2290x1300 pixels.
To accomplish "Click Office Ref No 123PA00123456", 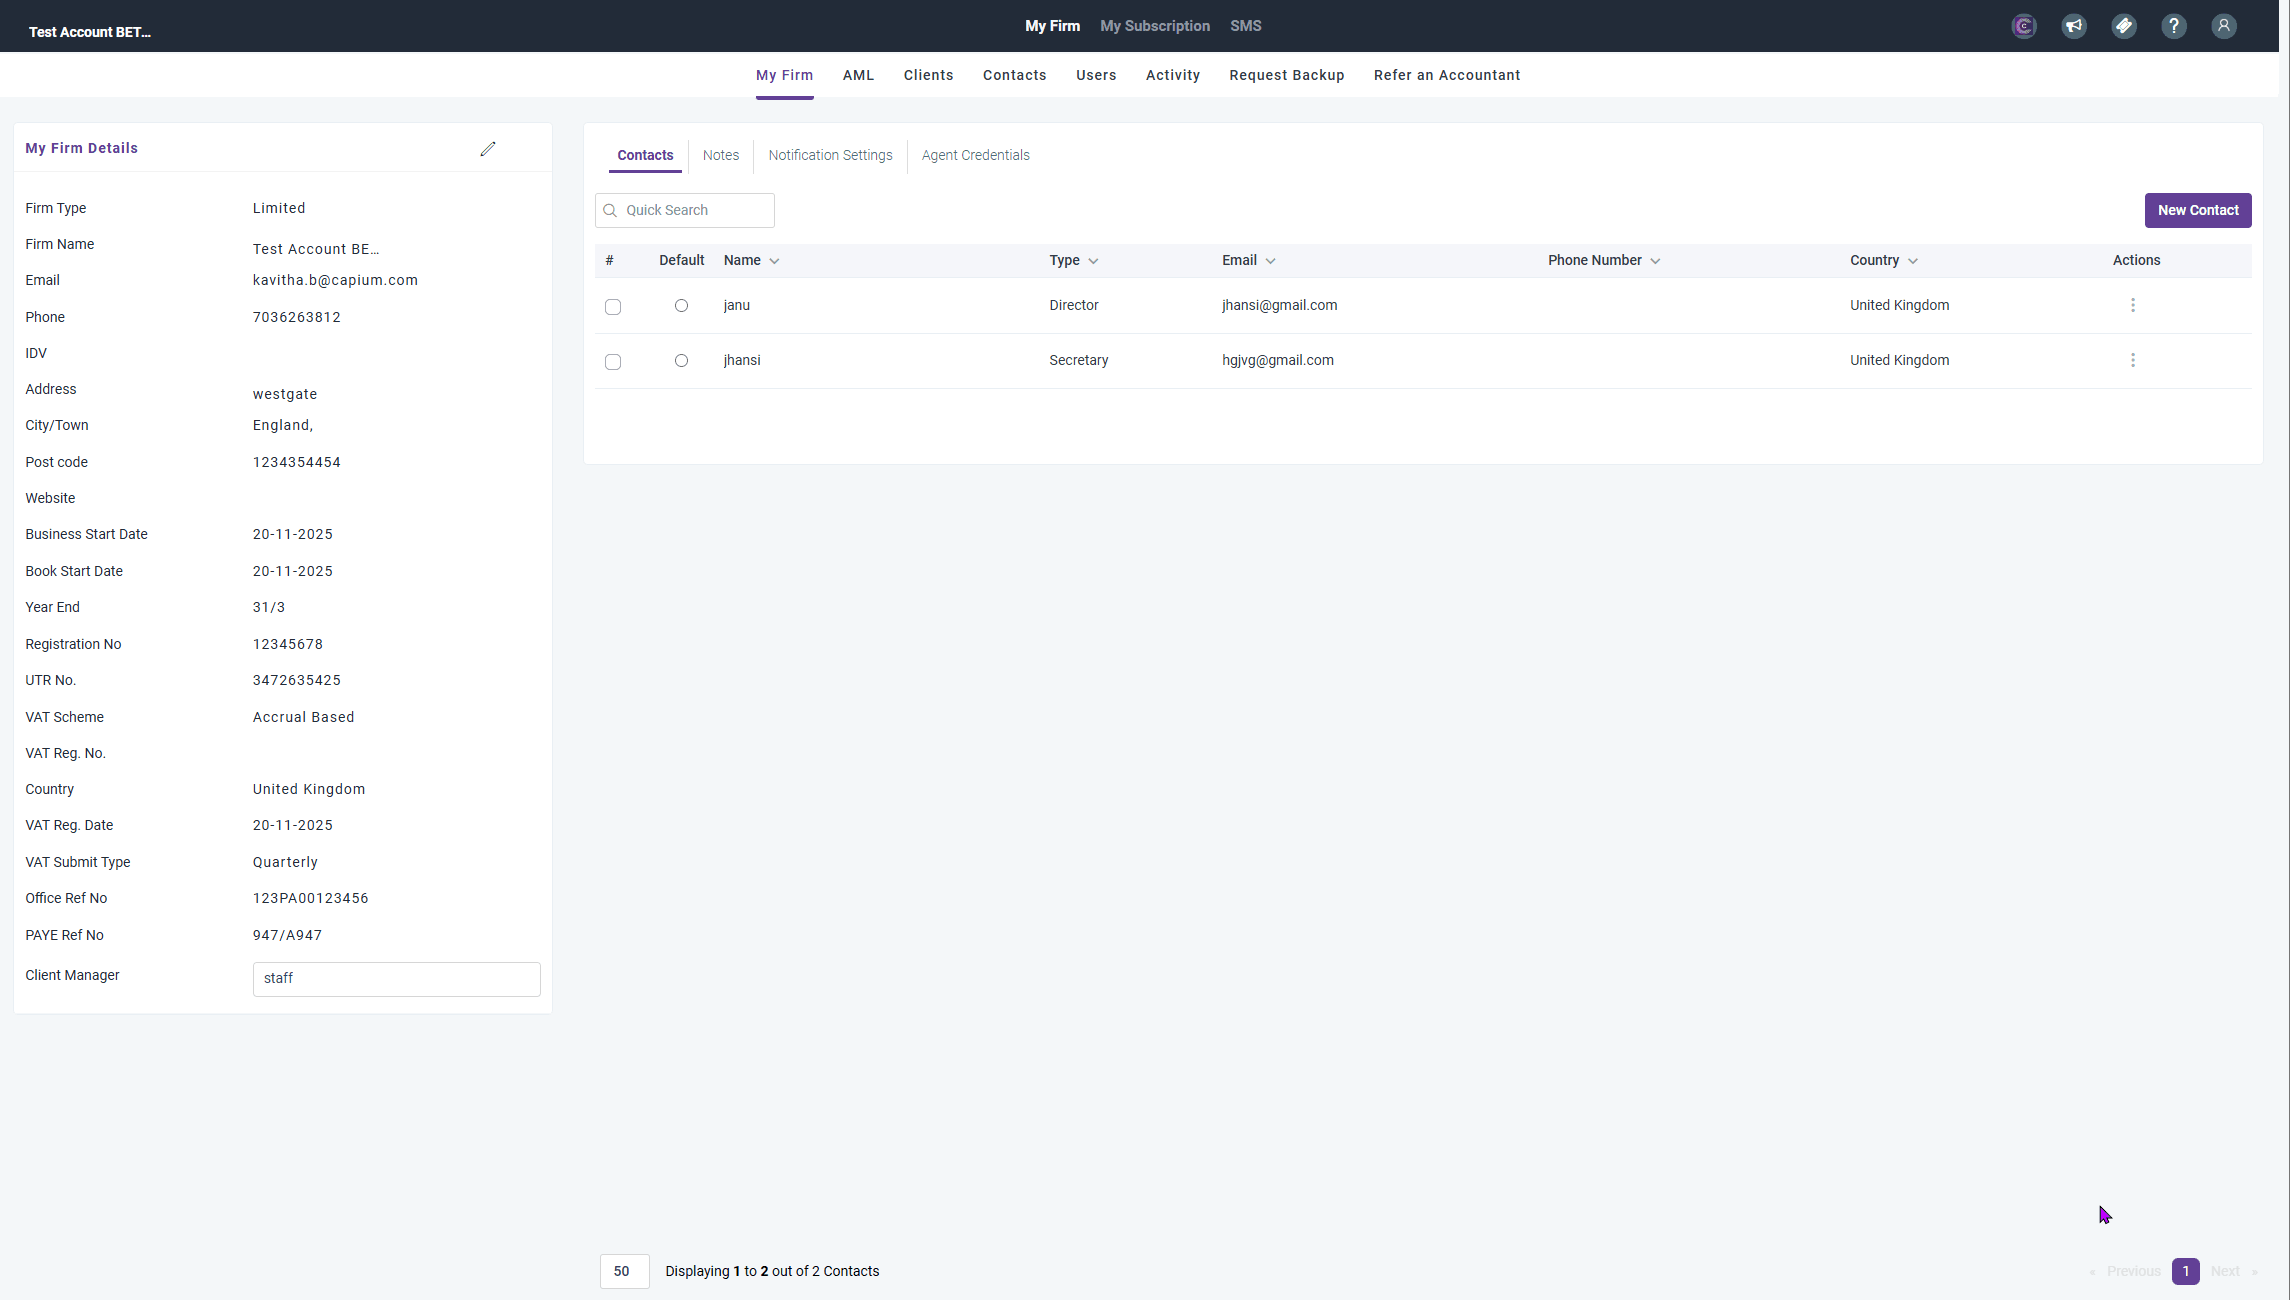I will [x=310, y=898].
